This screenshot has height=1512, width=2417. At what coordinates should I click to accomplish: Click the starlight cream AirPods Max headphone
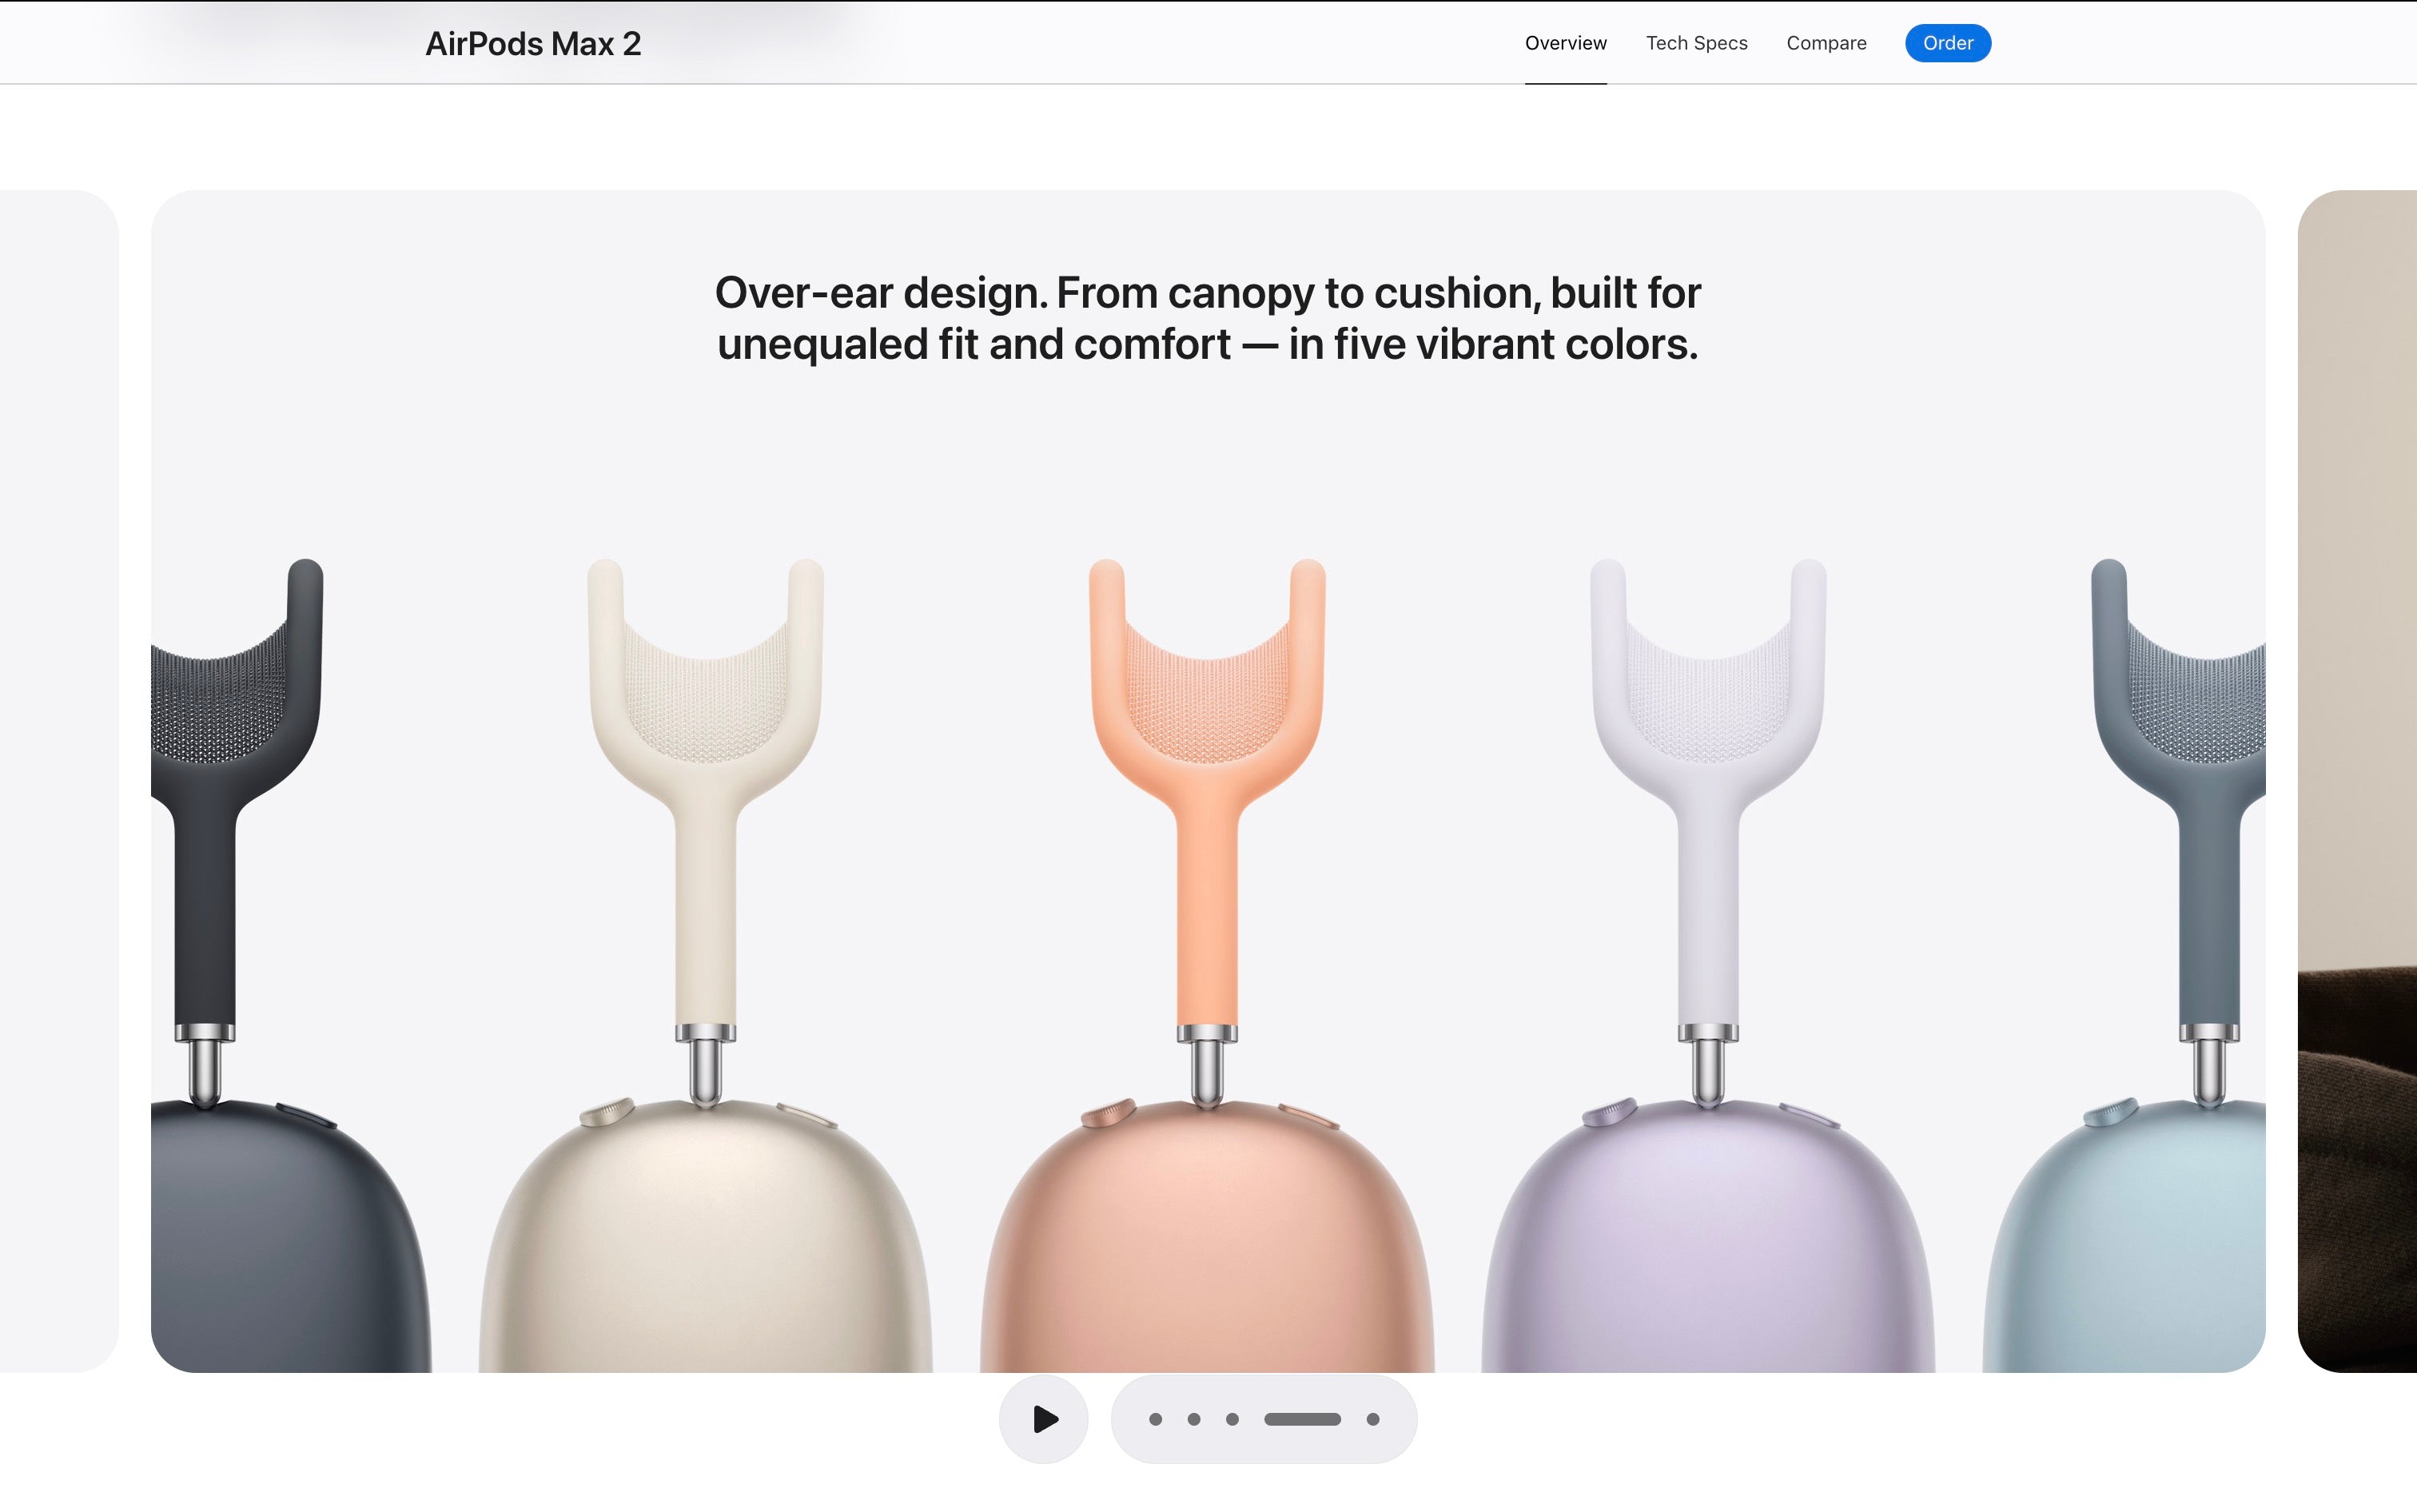[705, 965]
